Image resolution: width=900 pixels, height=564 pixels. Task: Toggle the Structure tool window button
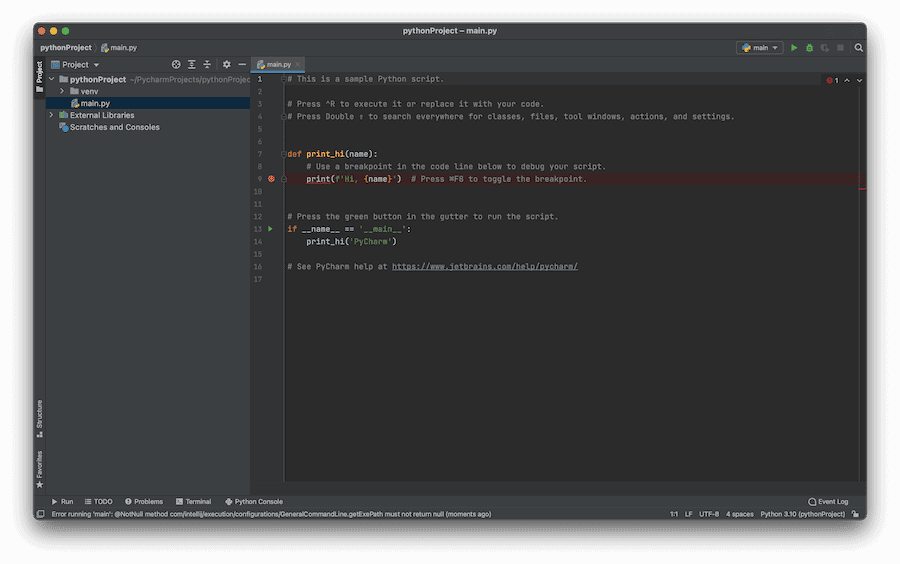pyautogui.click(x=40, y=418)
